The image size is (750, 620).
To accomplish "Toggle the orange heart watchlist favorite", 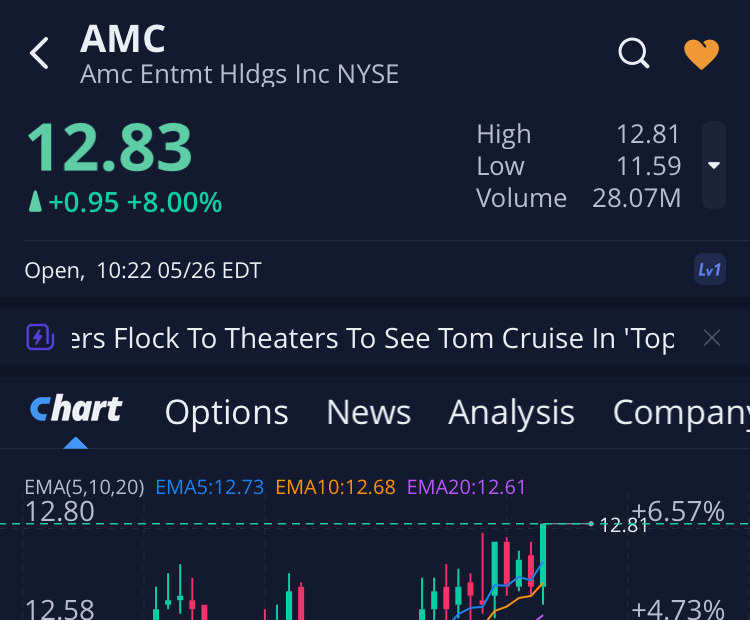I will [701, 54].
